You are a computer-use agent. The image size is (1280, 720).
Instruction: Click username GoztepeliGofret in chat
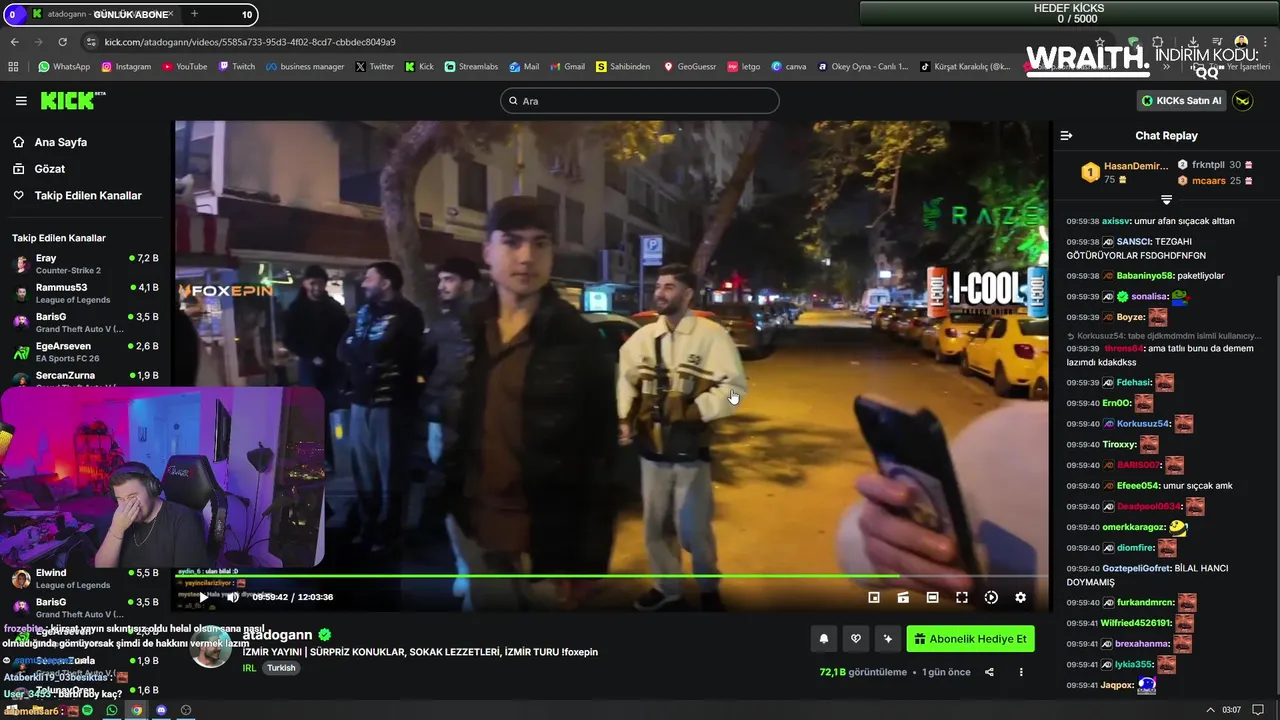[x=1136, y=568]
